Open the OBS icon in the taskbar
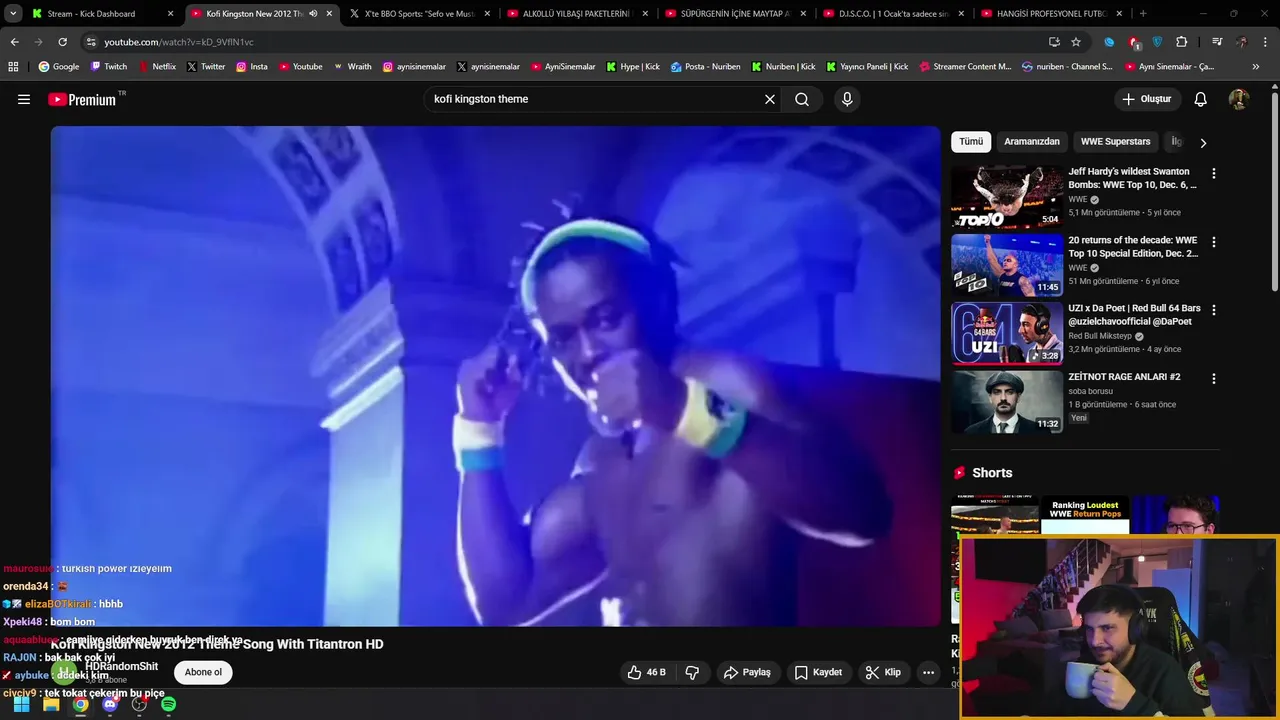1280x720 pixels. pos(139,704)
